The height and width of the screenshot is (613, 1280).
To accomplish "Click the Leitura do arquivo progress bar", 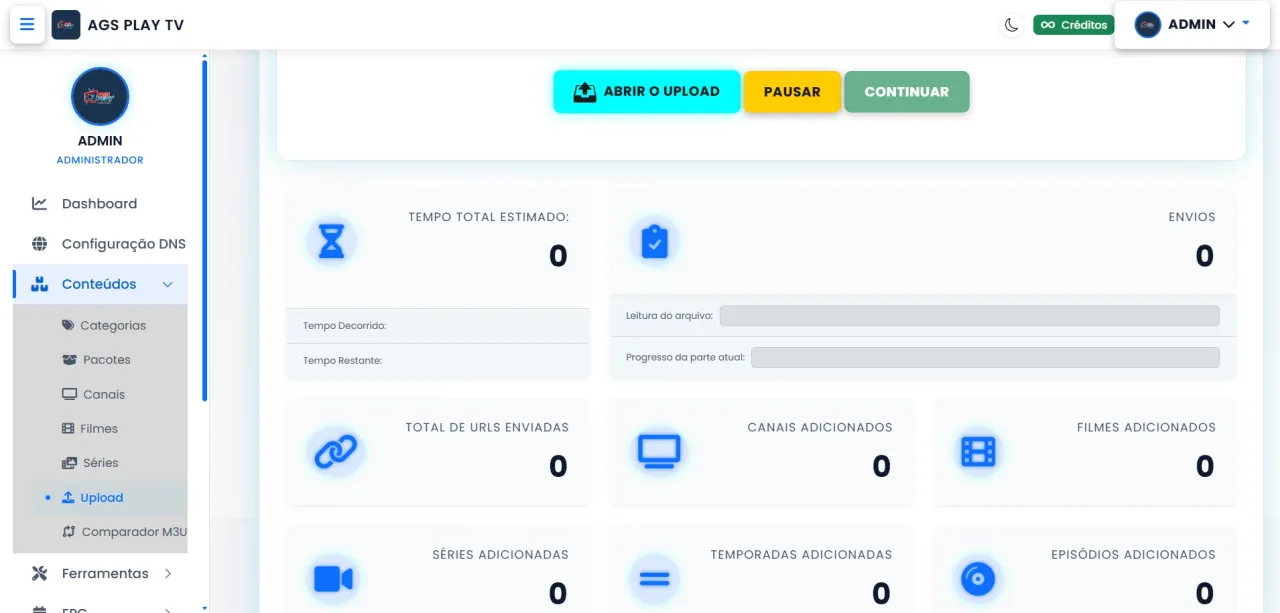I will (969, 315).
